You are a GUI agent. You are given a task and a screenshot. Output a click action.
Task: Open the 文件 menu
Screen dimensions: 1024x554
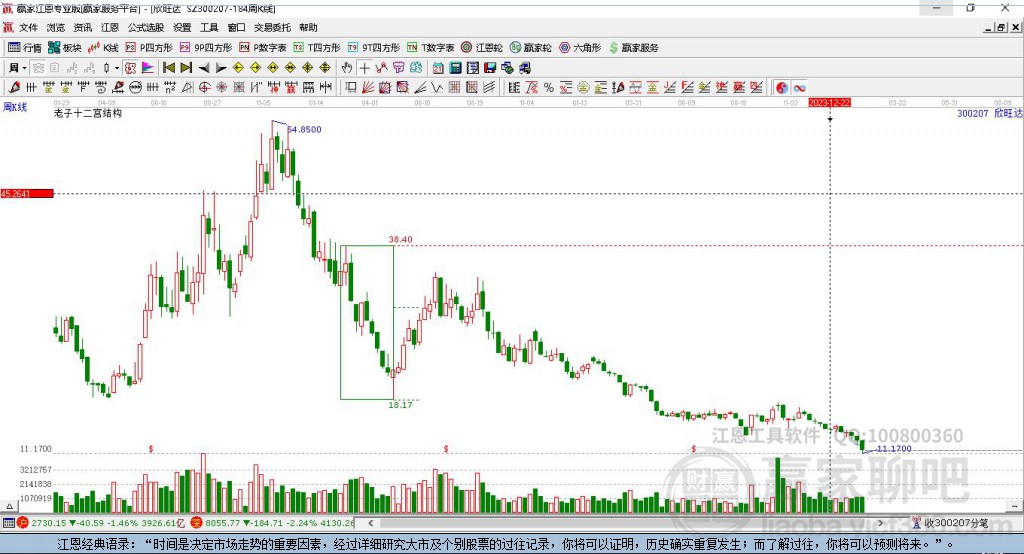click(28, 27)
